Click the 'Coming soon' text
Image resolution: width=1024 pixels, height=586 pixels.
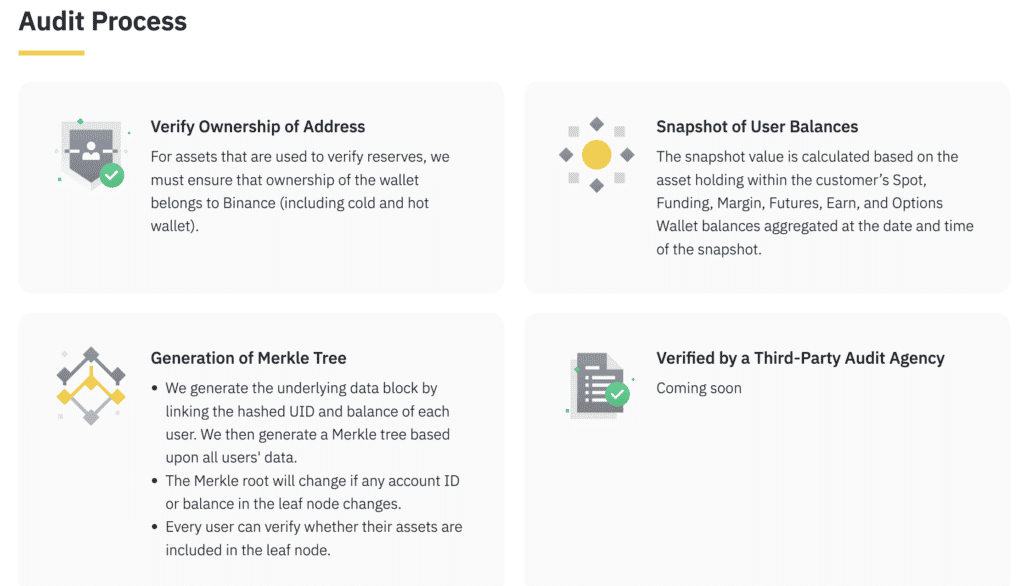coord(699,388)
